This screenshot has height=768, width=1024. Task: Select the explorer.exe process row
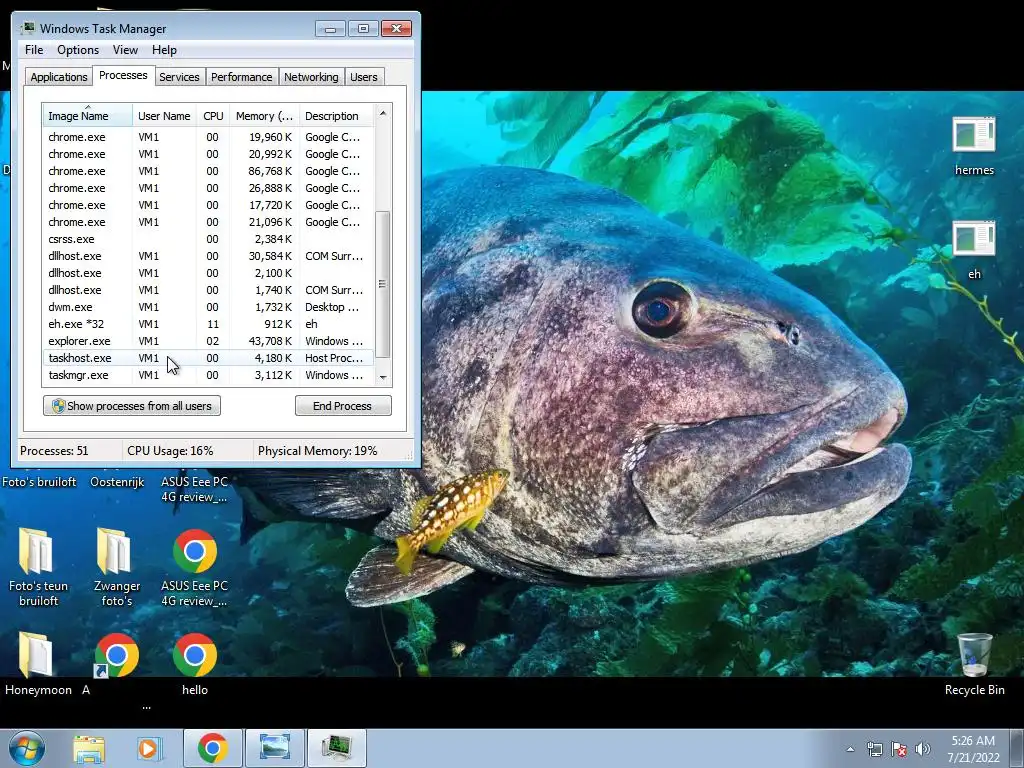[x=208, y=341]
